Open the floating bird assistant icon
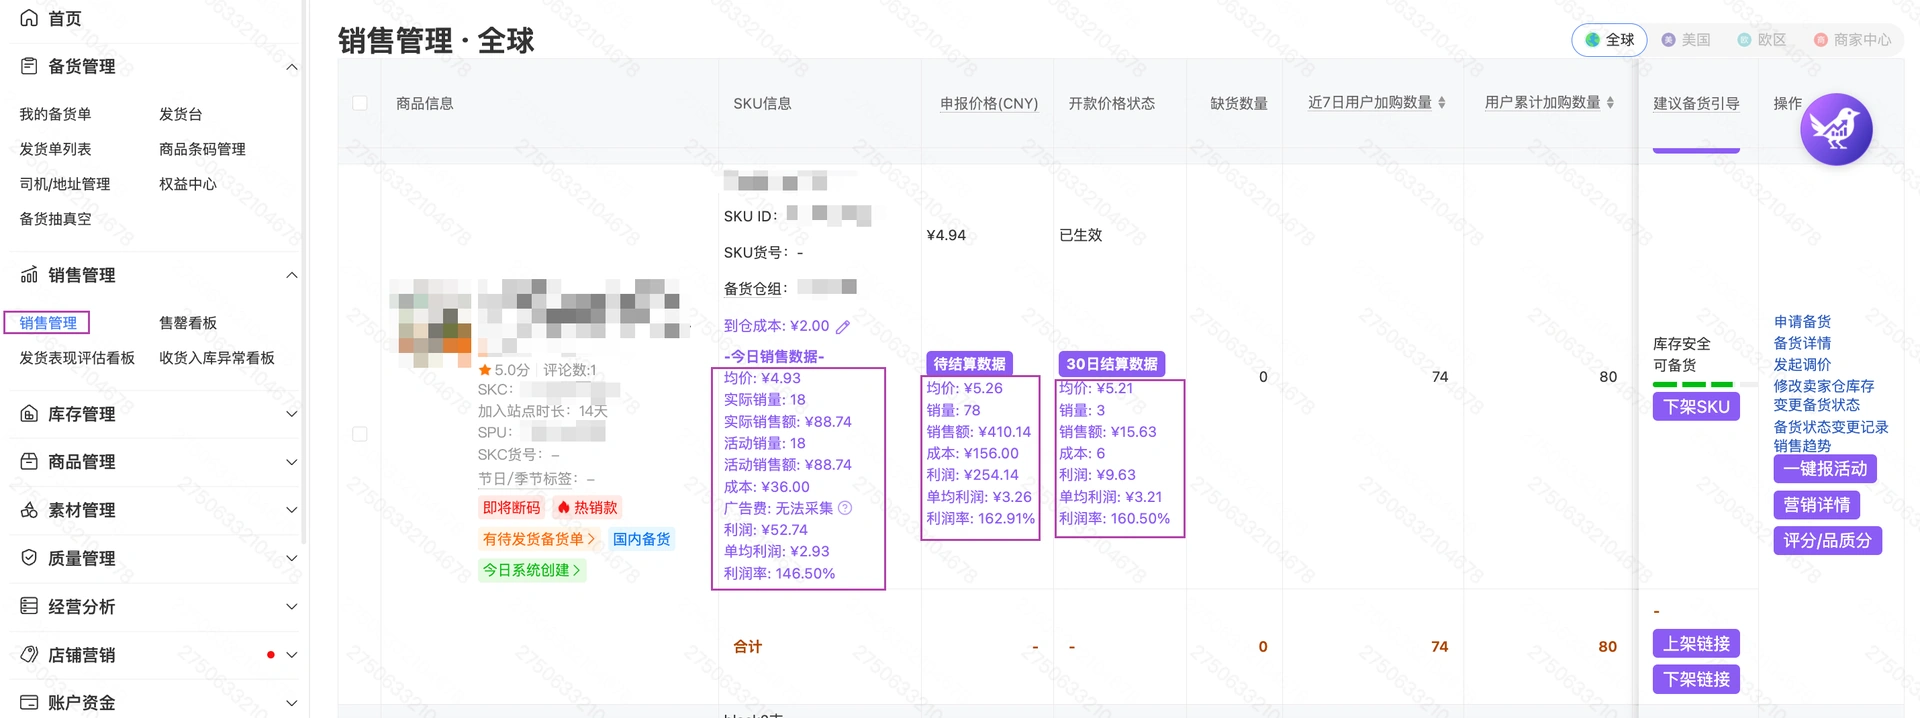1920x718 pixels. [x=1836, y=129]
